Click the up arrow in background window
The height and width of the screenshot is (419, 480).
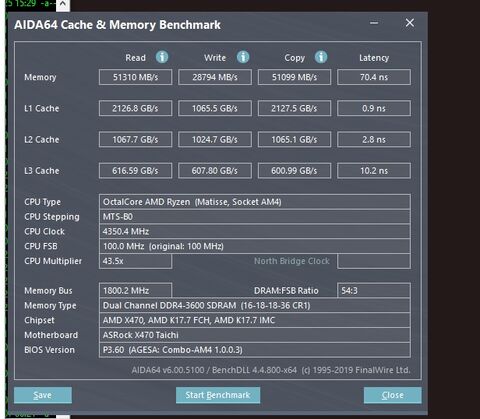[x=63, y=4]
